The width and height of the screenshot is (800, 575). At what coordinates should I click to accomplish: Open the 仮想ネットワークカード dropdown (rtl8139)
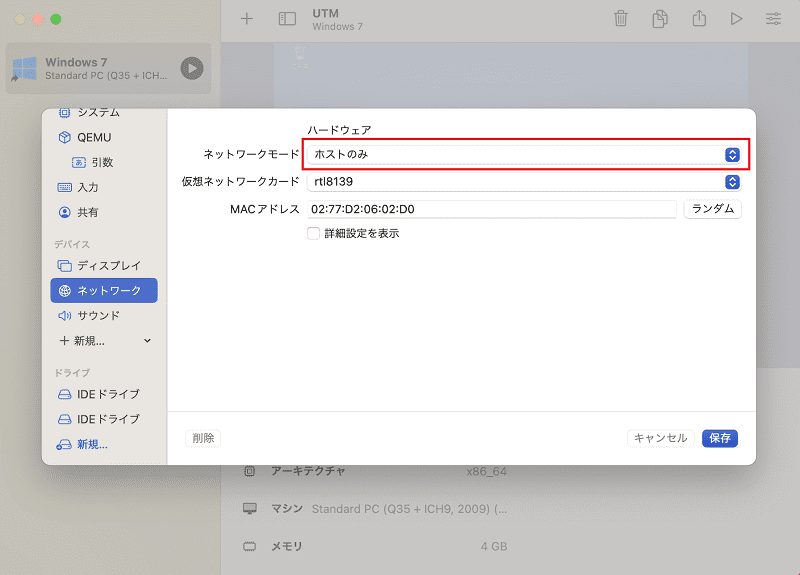click(524, 182)
